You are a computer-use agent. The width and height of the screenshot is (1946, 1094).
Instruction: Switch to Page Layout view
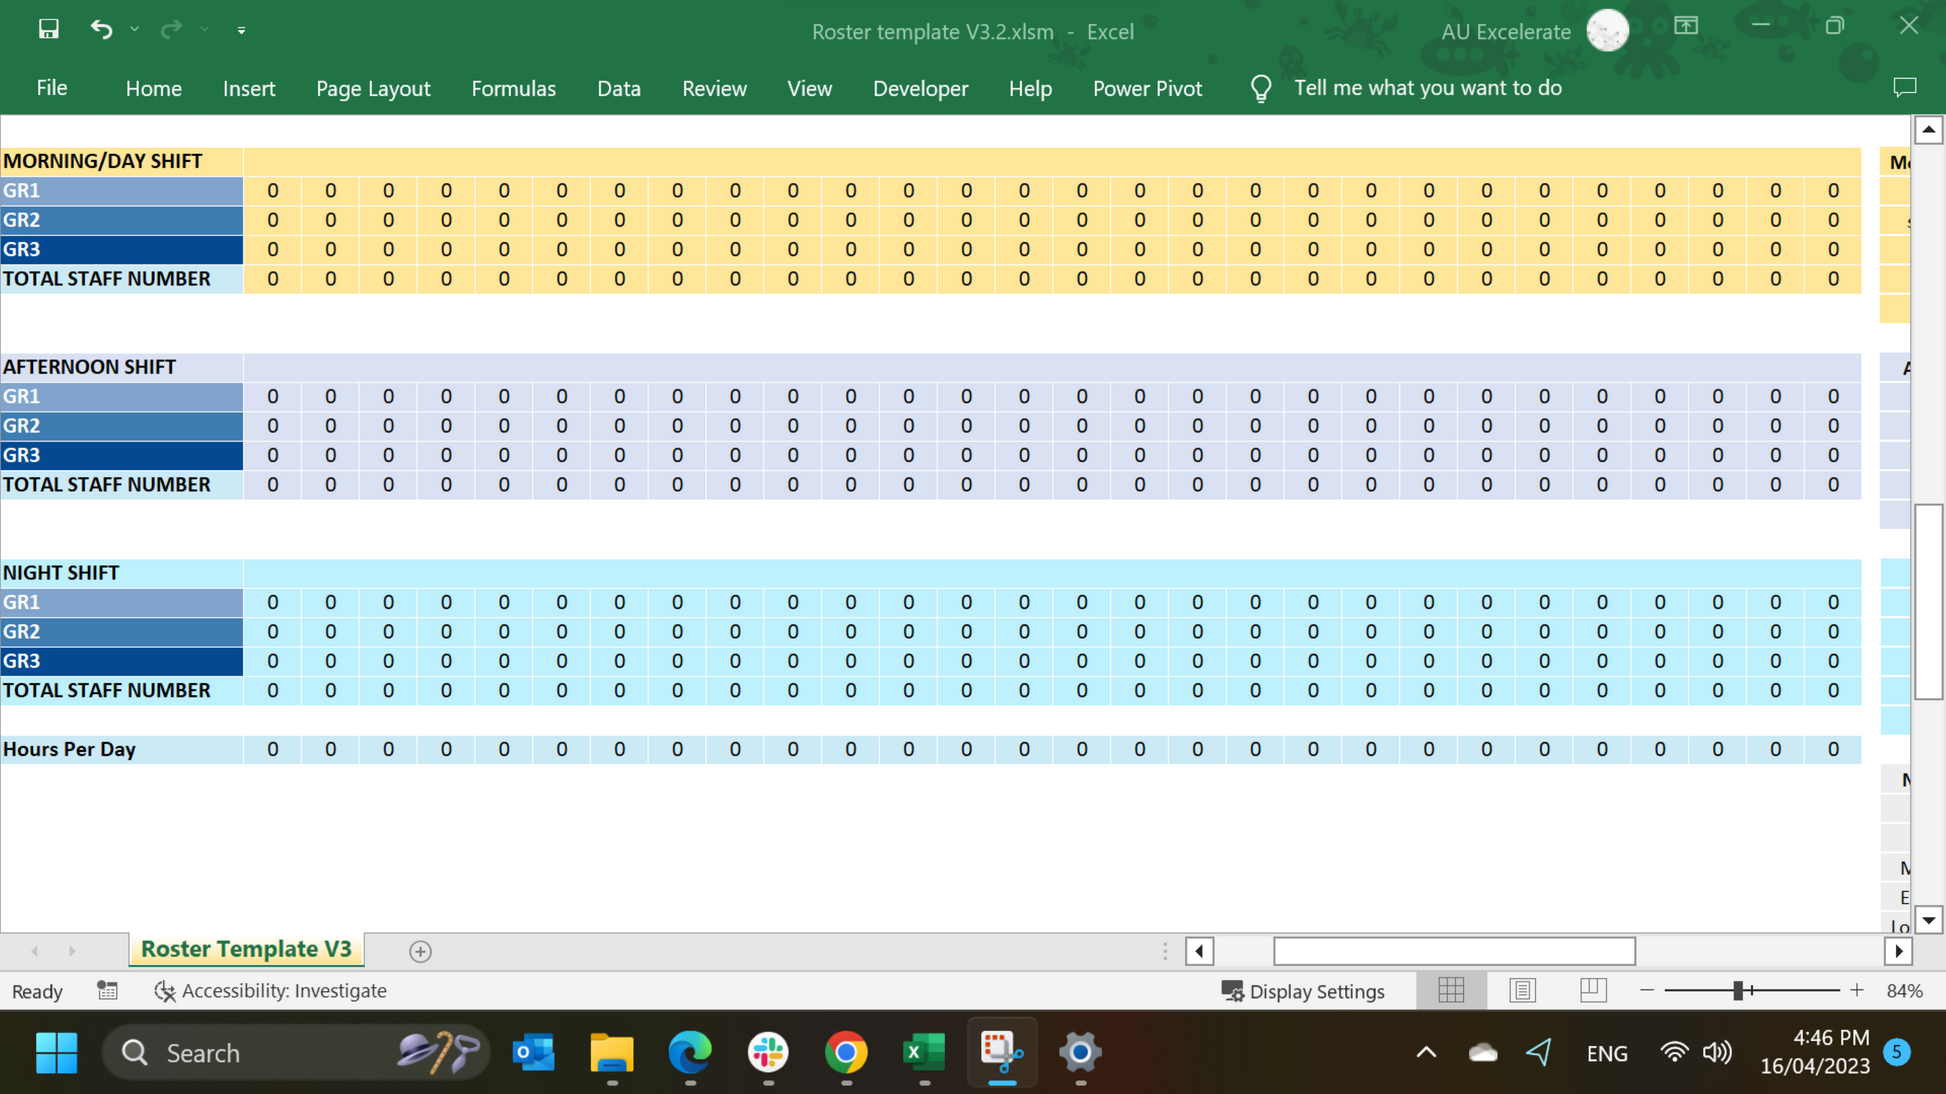(1522, 990)
